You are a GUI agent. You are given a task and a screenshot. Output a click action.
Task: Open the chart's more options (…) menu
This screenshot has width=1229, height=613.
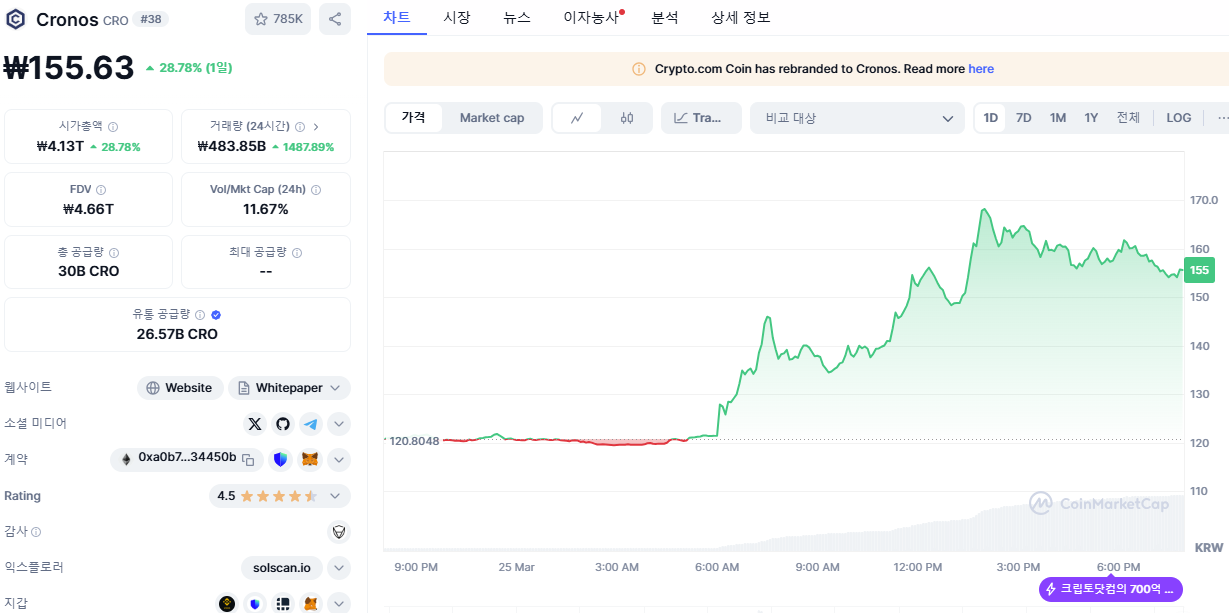click(x=1222, y=118)
